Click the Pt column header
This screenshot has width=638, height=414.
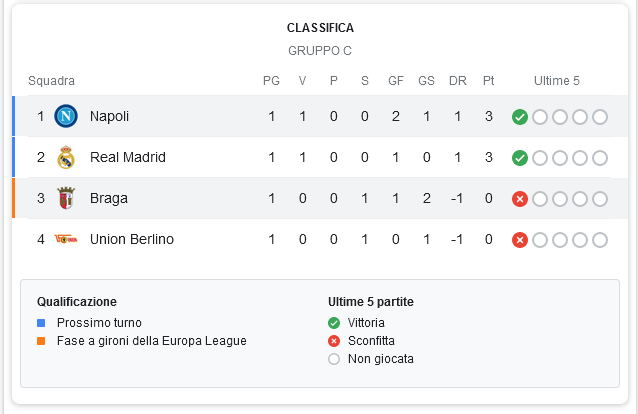click(x=488, y=81)
